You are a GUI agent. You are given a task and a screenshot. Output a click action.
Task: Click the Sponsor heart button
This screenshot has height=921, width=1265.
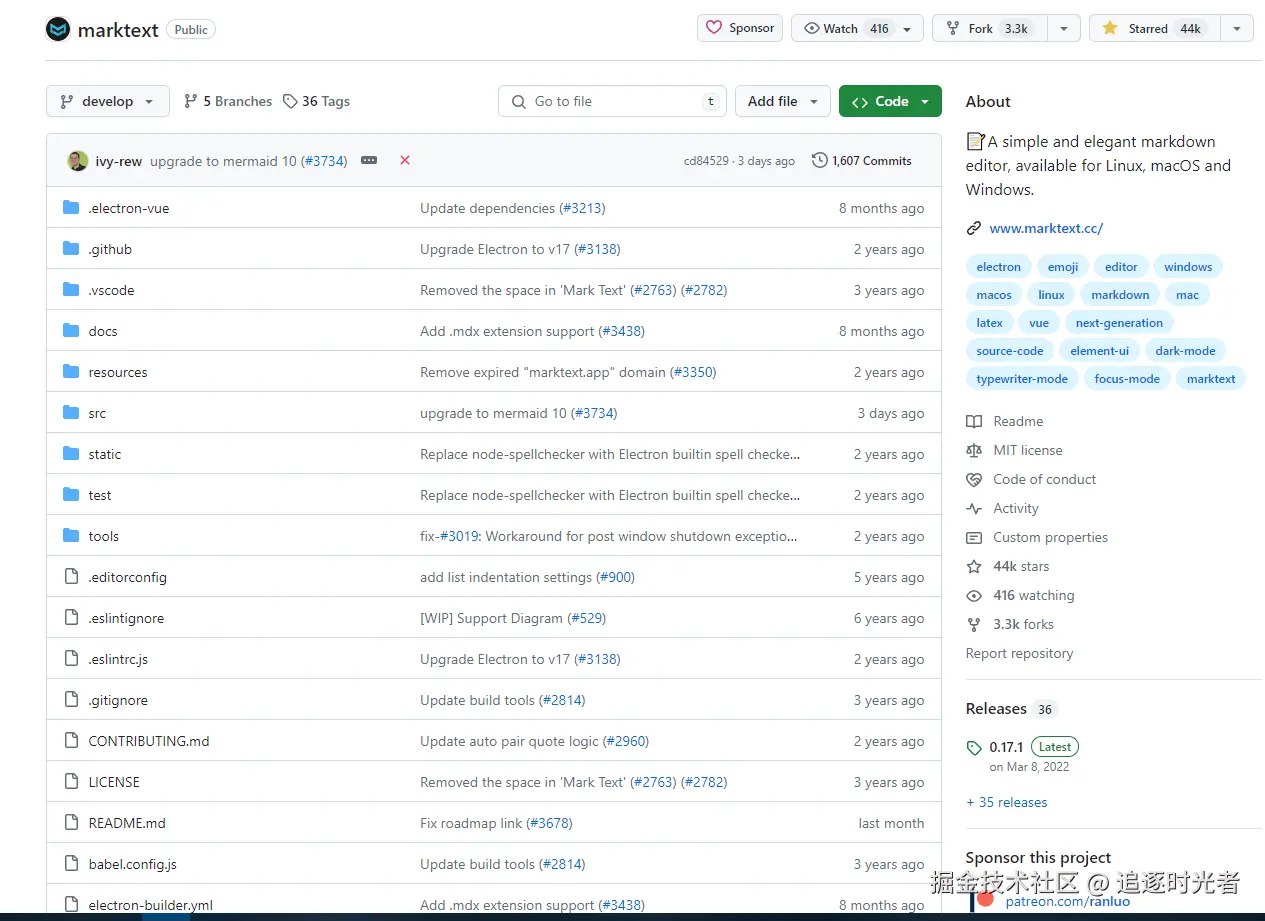click(740, 28)
